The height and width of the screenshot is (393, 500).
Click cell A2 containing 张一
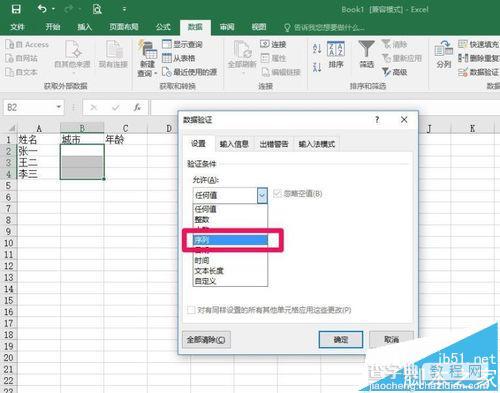tap(39, 151)
